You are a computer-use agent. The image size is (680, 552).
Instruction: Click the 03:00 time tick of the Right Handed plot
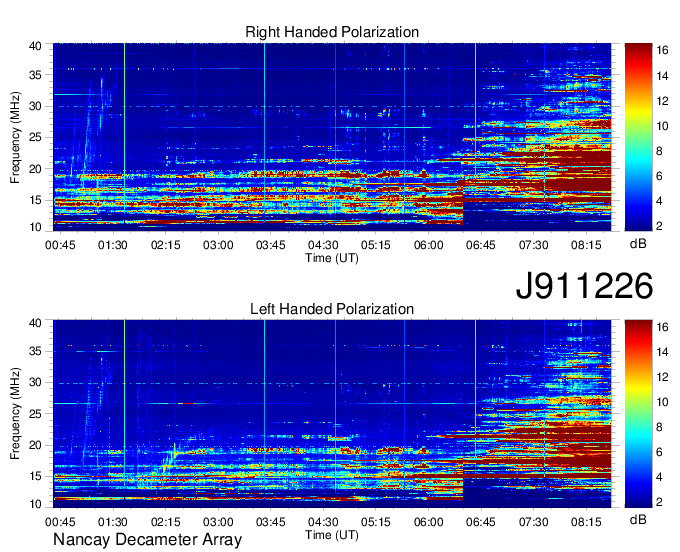pos(218,245)
